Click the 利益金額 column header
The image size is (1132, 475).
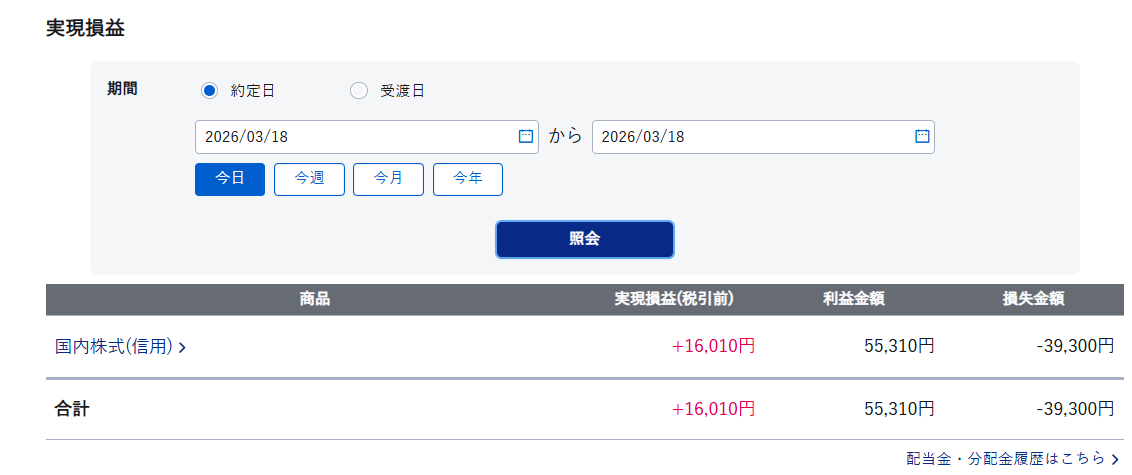853,299
